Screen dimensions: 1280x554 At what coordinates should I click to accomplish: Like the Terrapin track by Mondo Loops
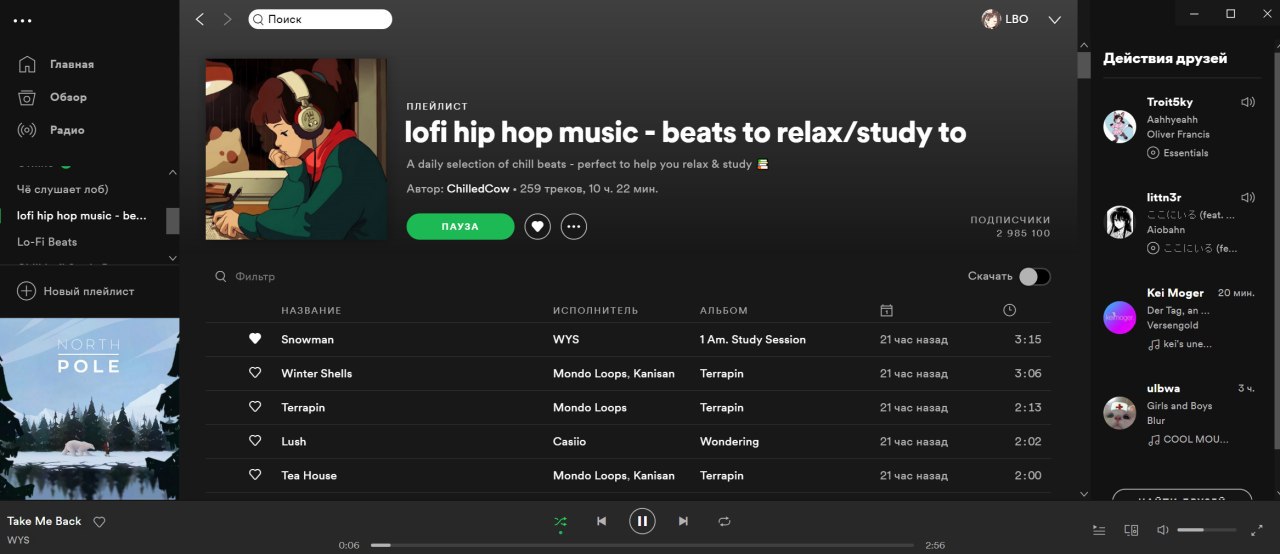(255, 407)
